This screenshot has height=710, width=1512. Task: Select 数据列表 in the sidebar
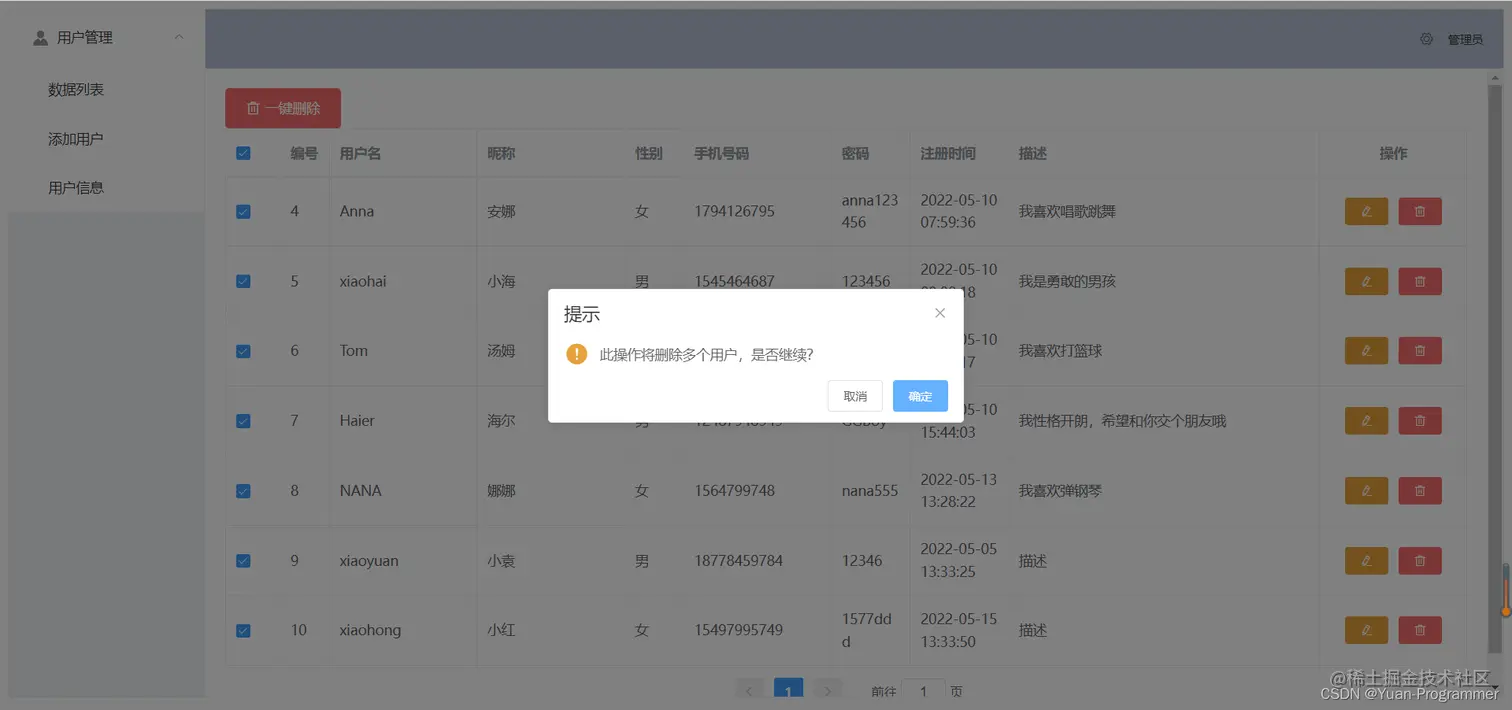point(75,89)
